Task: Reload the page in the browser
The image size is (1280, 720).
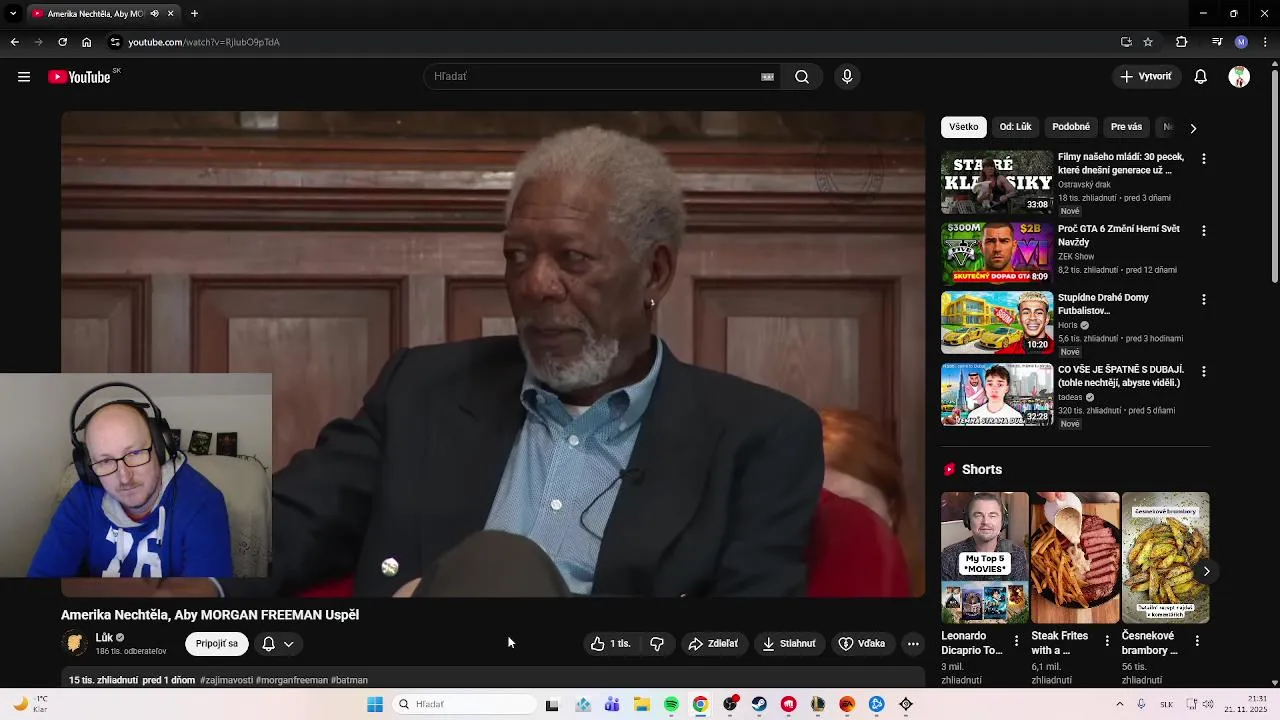Action: pyautogui.click(x=62, y=42)
